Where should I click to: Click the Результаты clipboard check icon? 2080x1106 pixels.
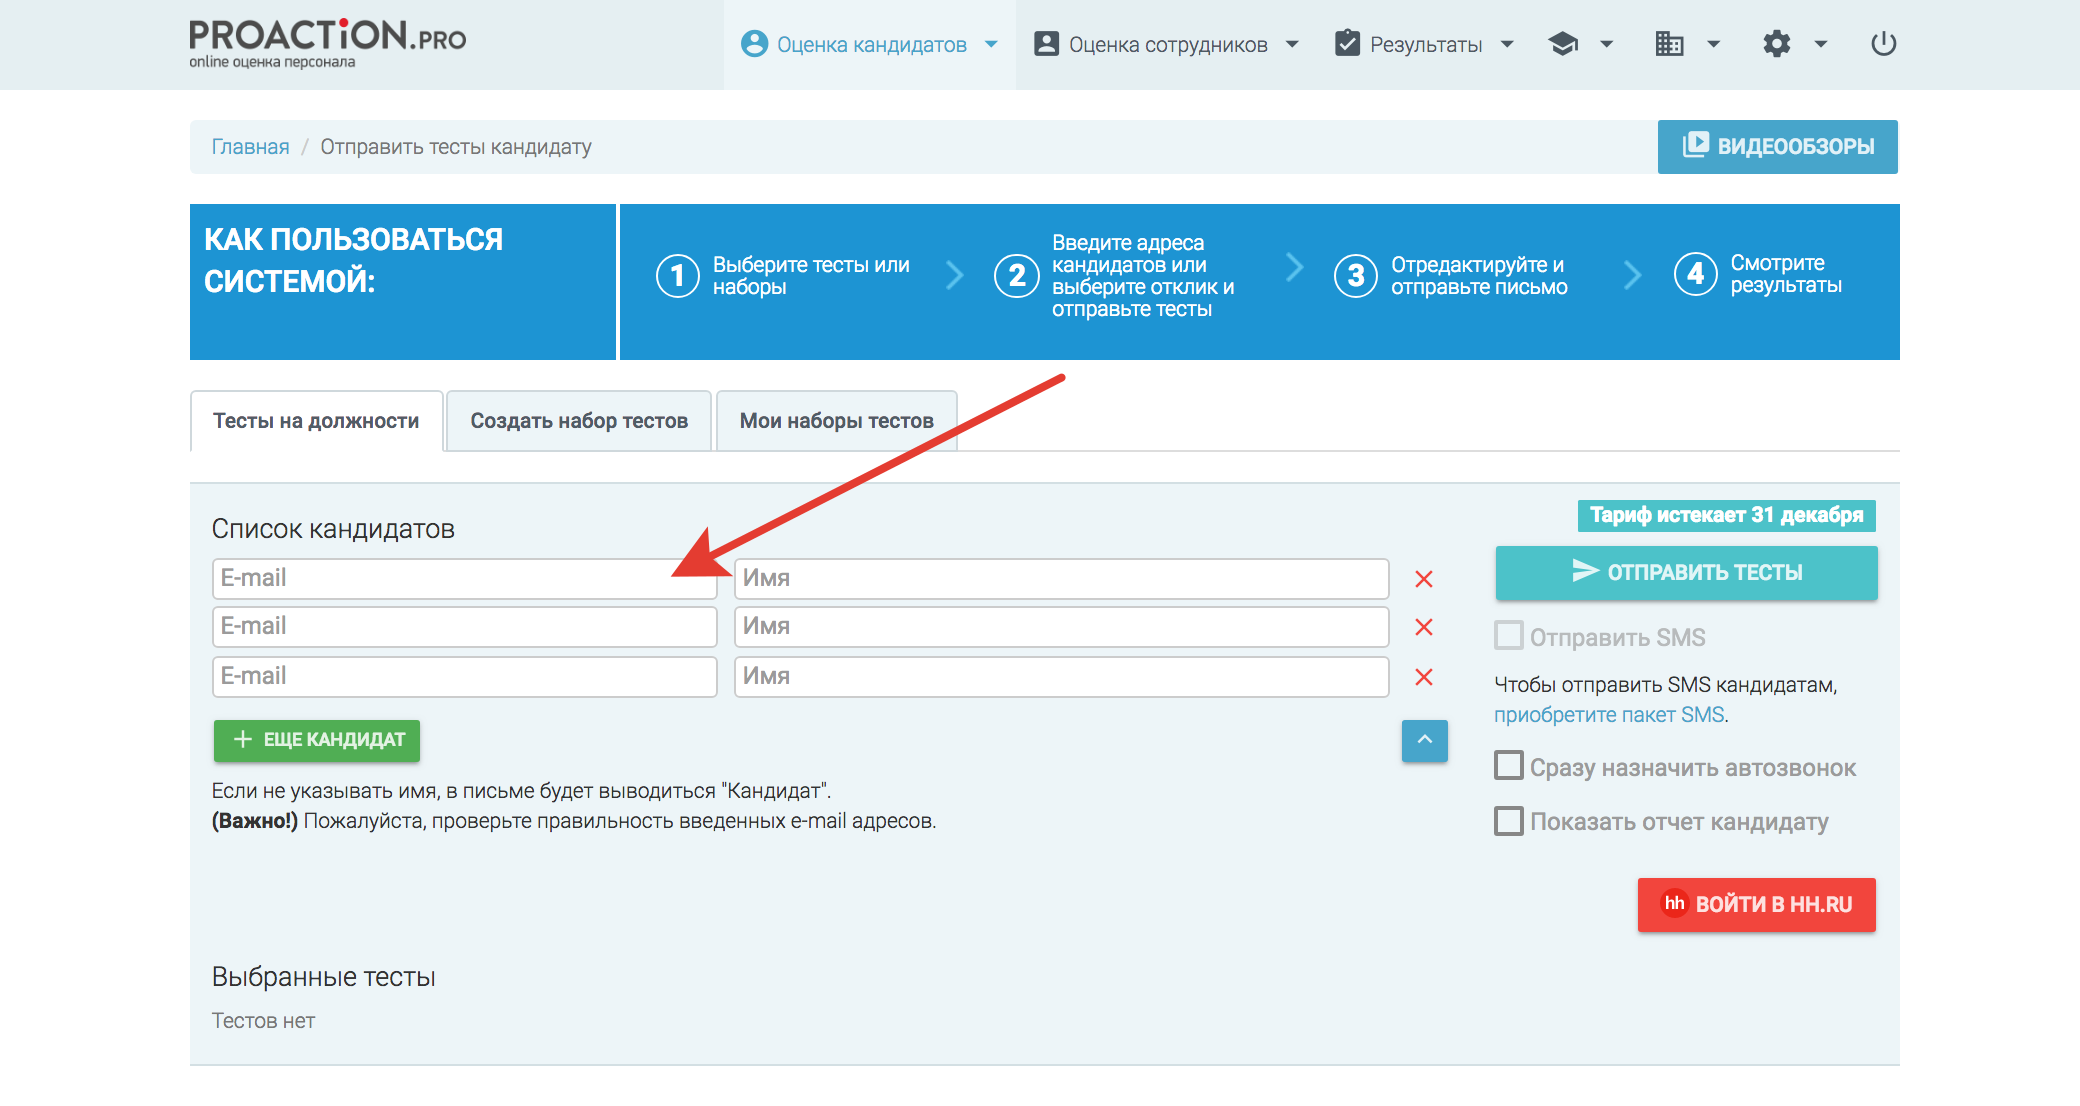pos(1347,43)
